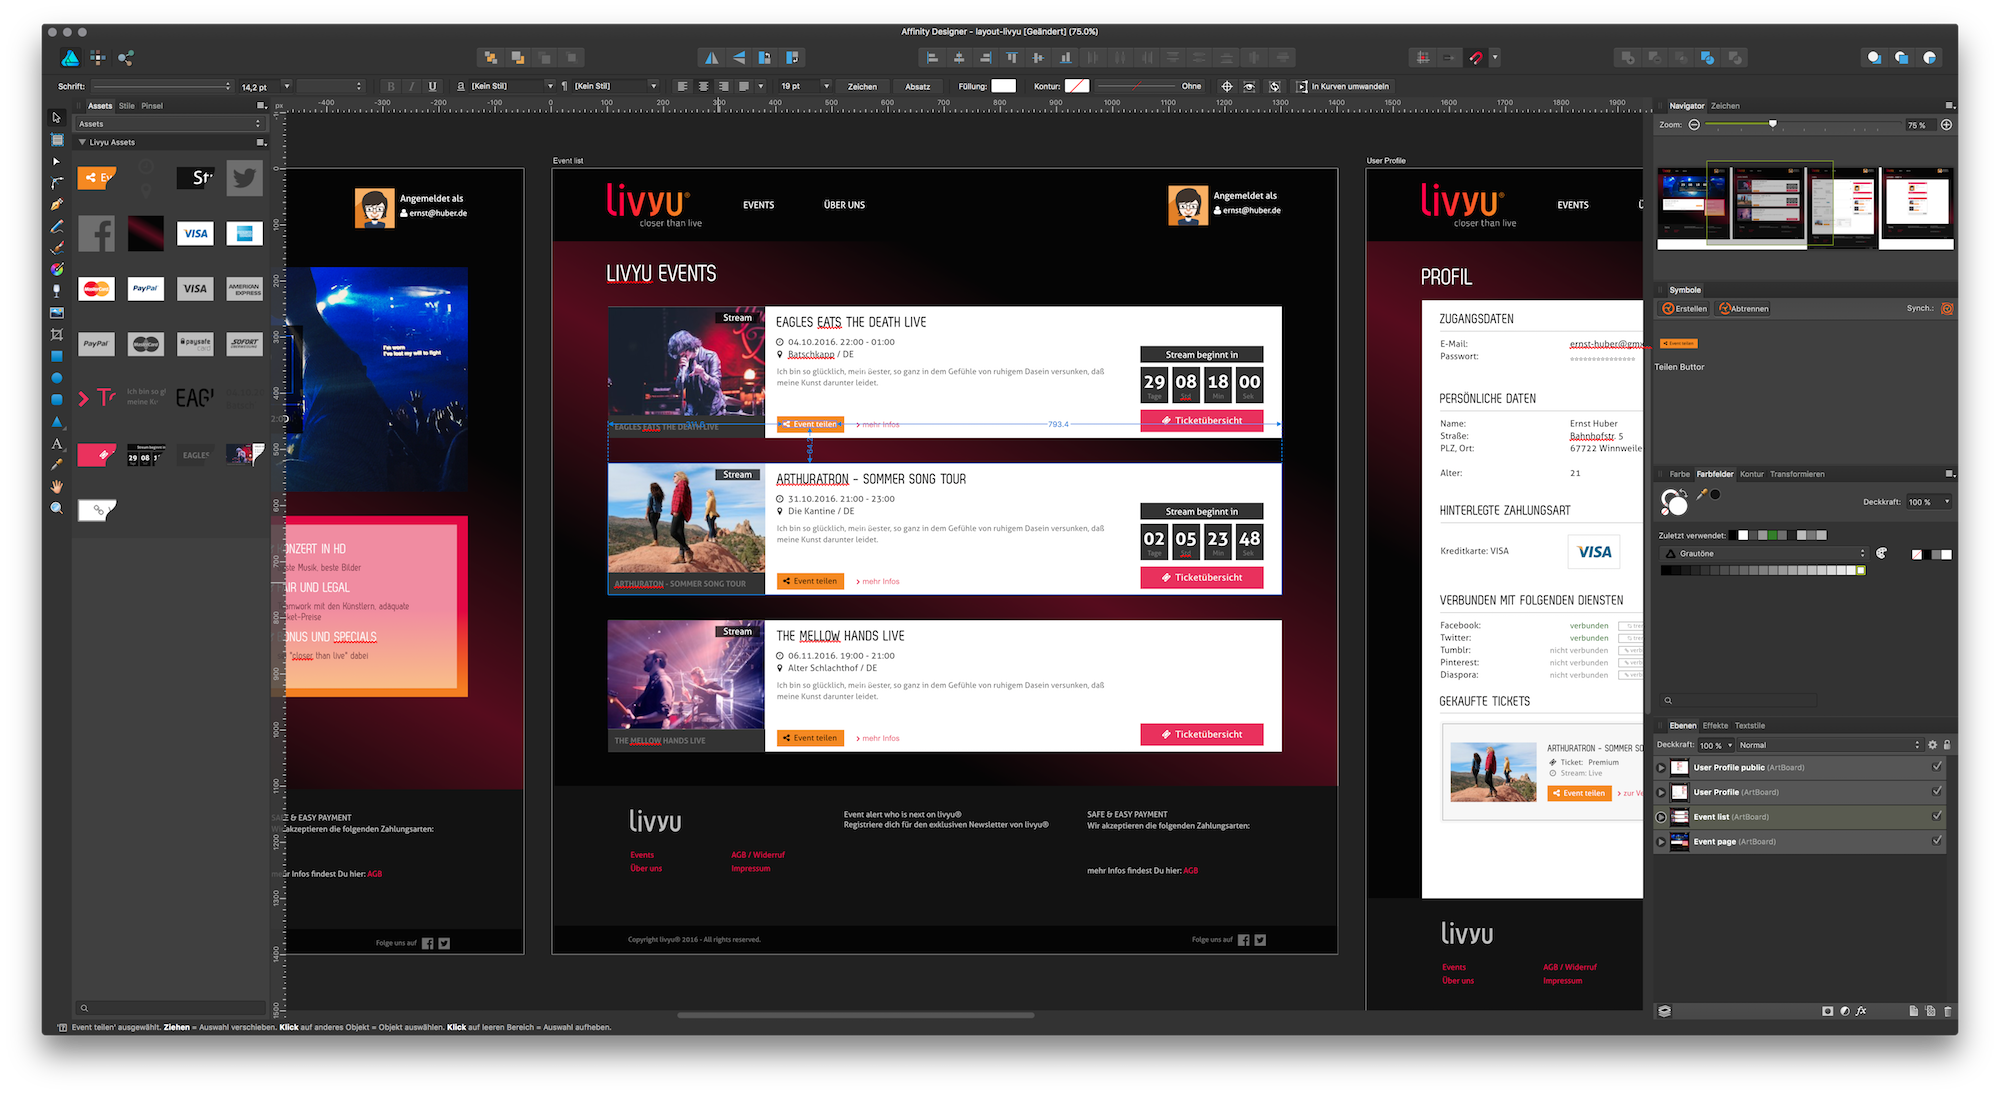
Task: Open the snapping options dropdown arrow
Action: point(1495,58)
